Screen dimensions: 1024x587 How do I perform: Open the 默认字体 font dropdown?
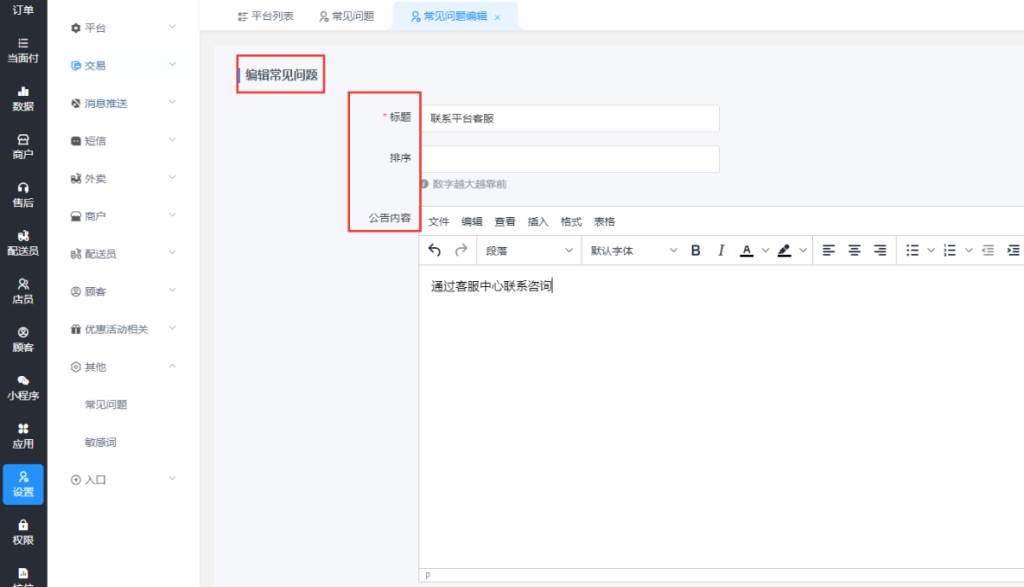click(x=632, y=250)
